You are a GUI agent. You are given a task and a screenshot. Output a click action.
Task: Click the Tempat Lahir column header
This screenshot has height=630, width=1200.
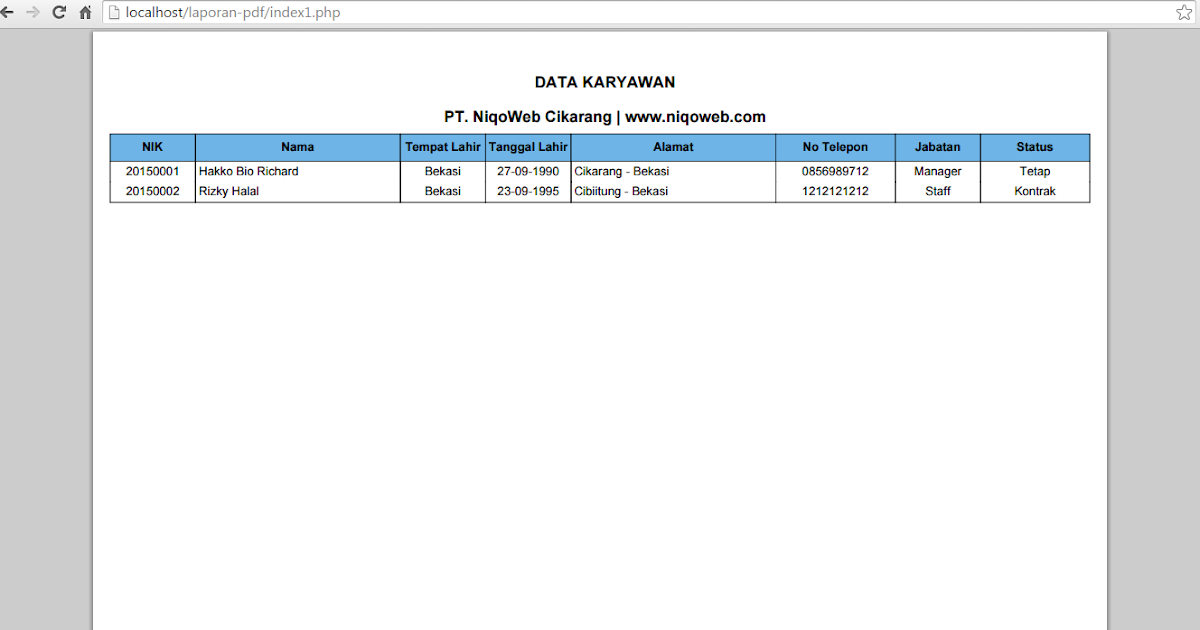(443, 146)
